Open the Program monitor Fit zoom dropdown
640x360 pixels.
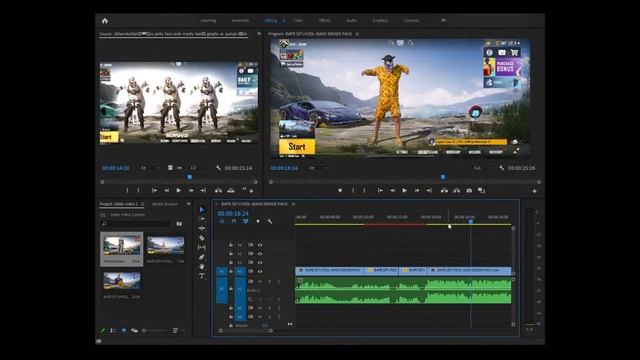(318, 168)
